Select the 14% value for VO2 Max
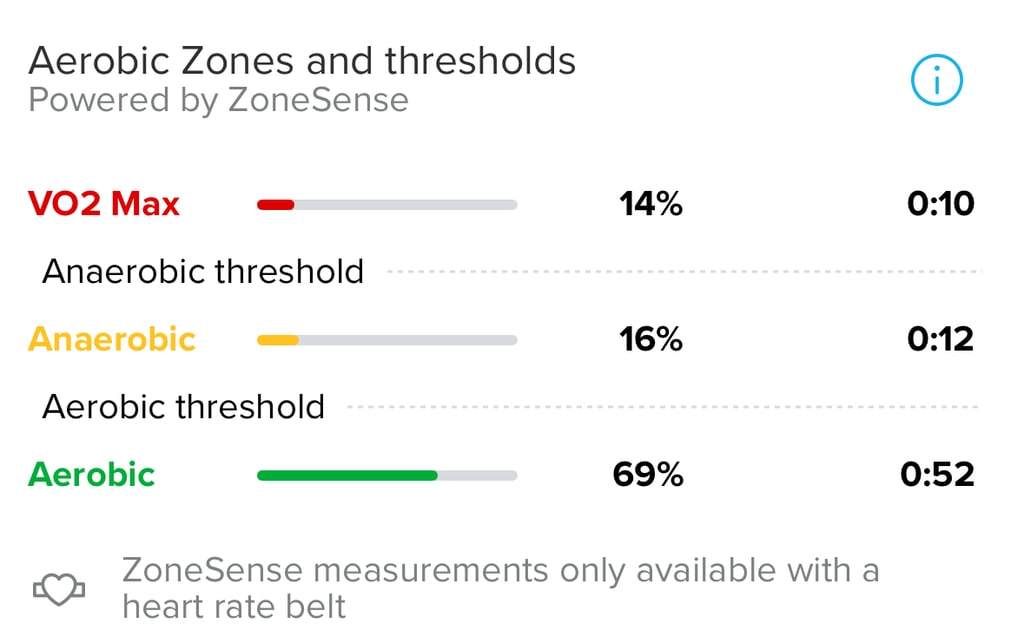Viewport: 1024px width, 643px height. (x=651, y=203)
